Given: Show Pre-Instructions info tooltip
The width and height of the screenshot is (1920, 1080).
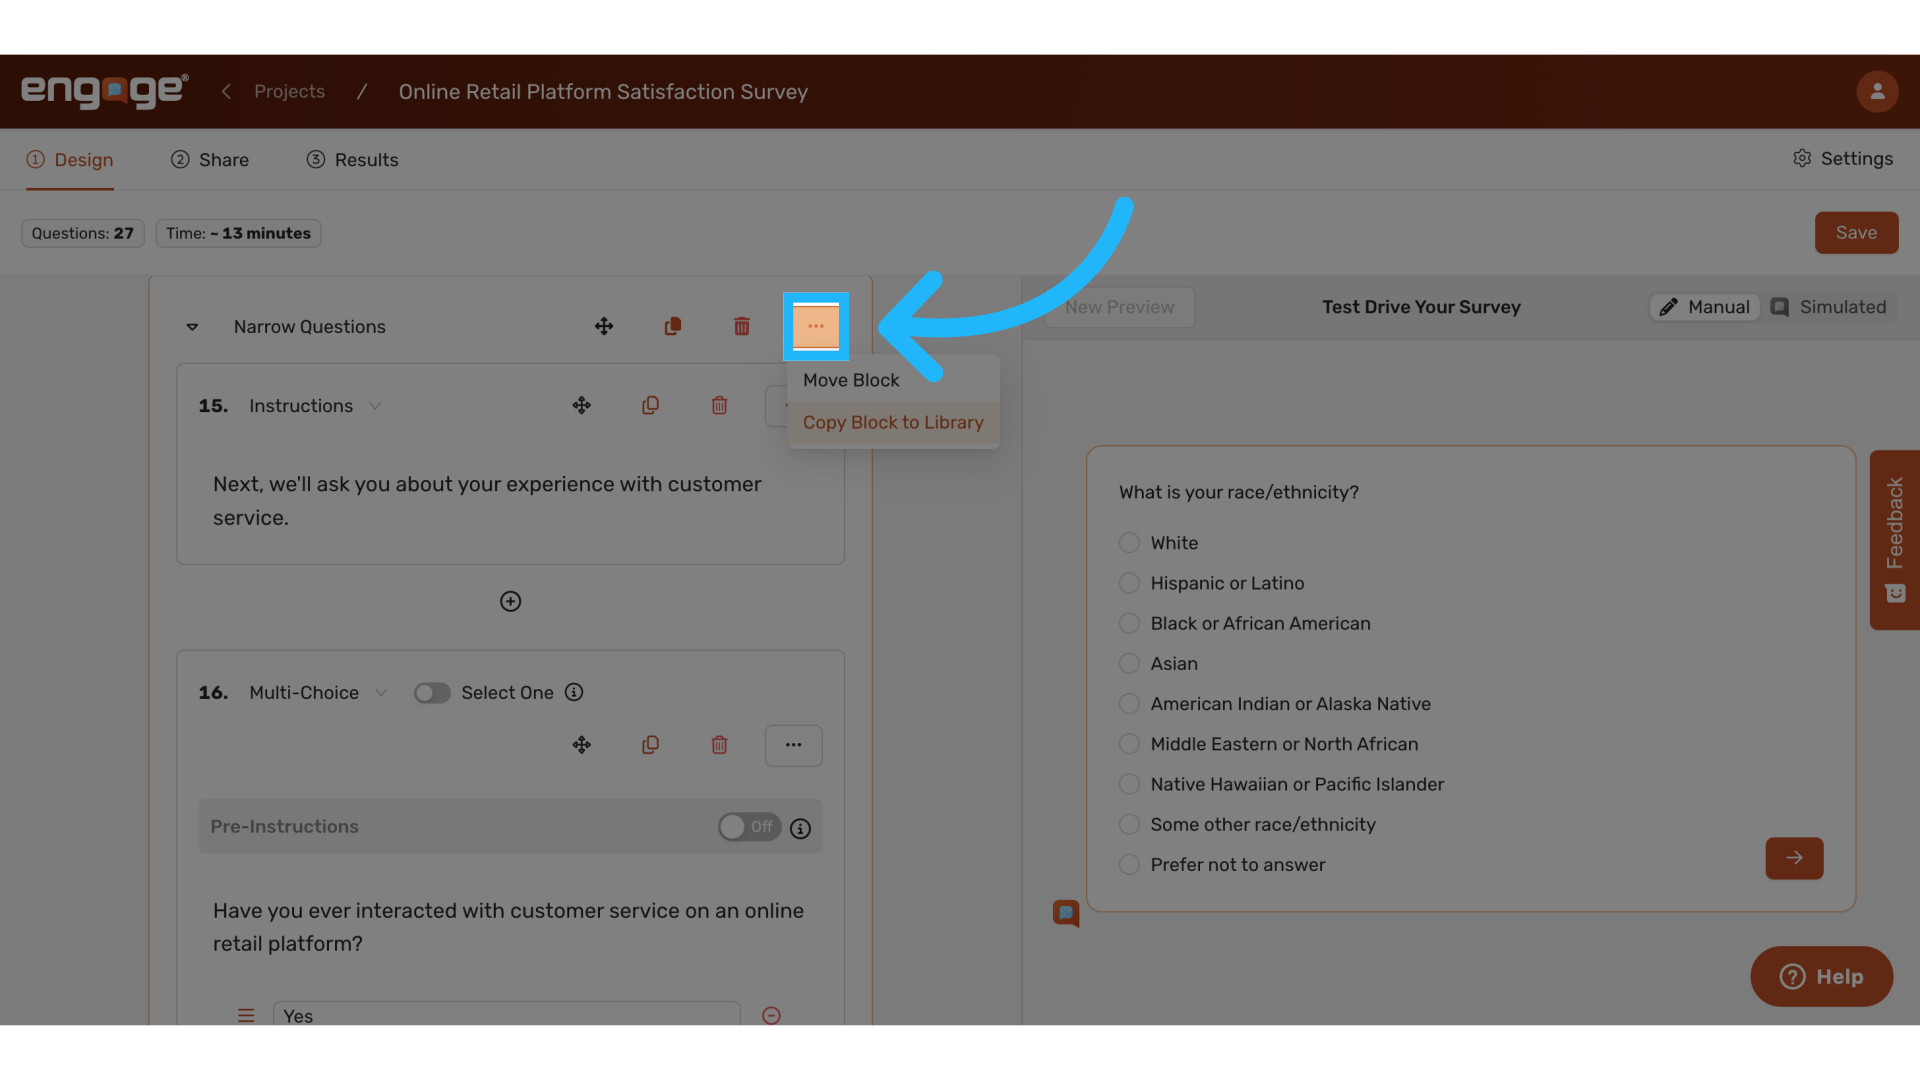Looking at the screenshot, I should (800, 828).
